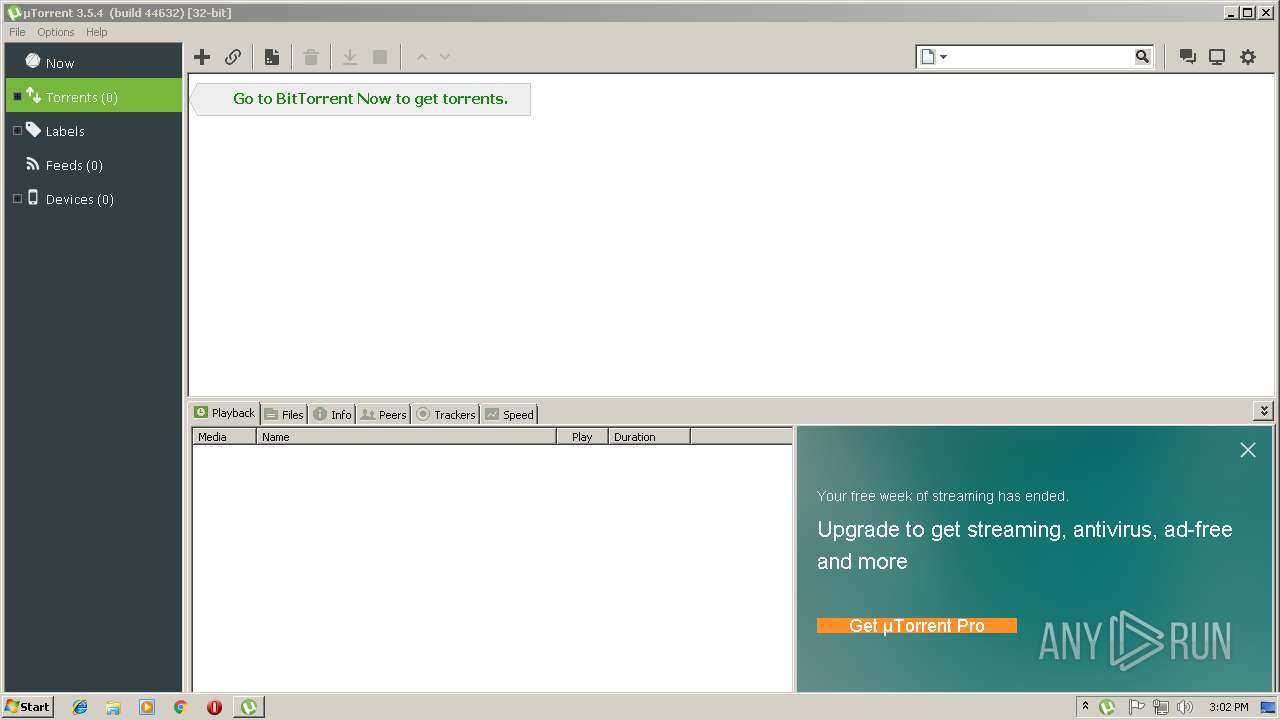
Task: Open Opera browser taskbar icon
Action: (214, 707)
